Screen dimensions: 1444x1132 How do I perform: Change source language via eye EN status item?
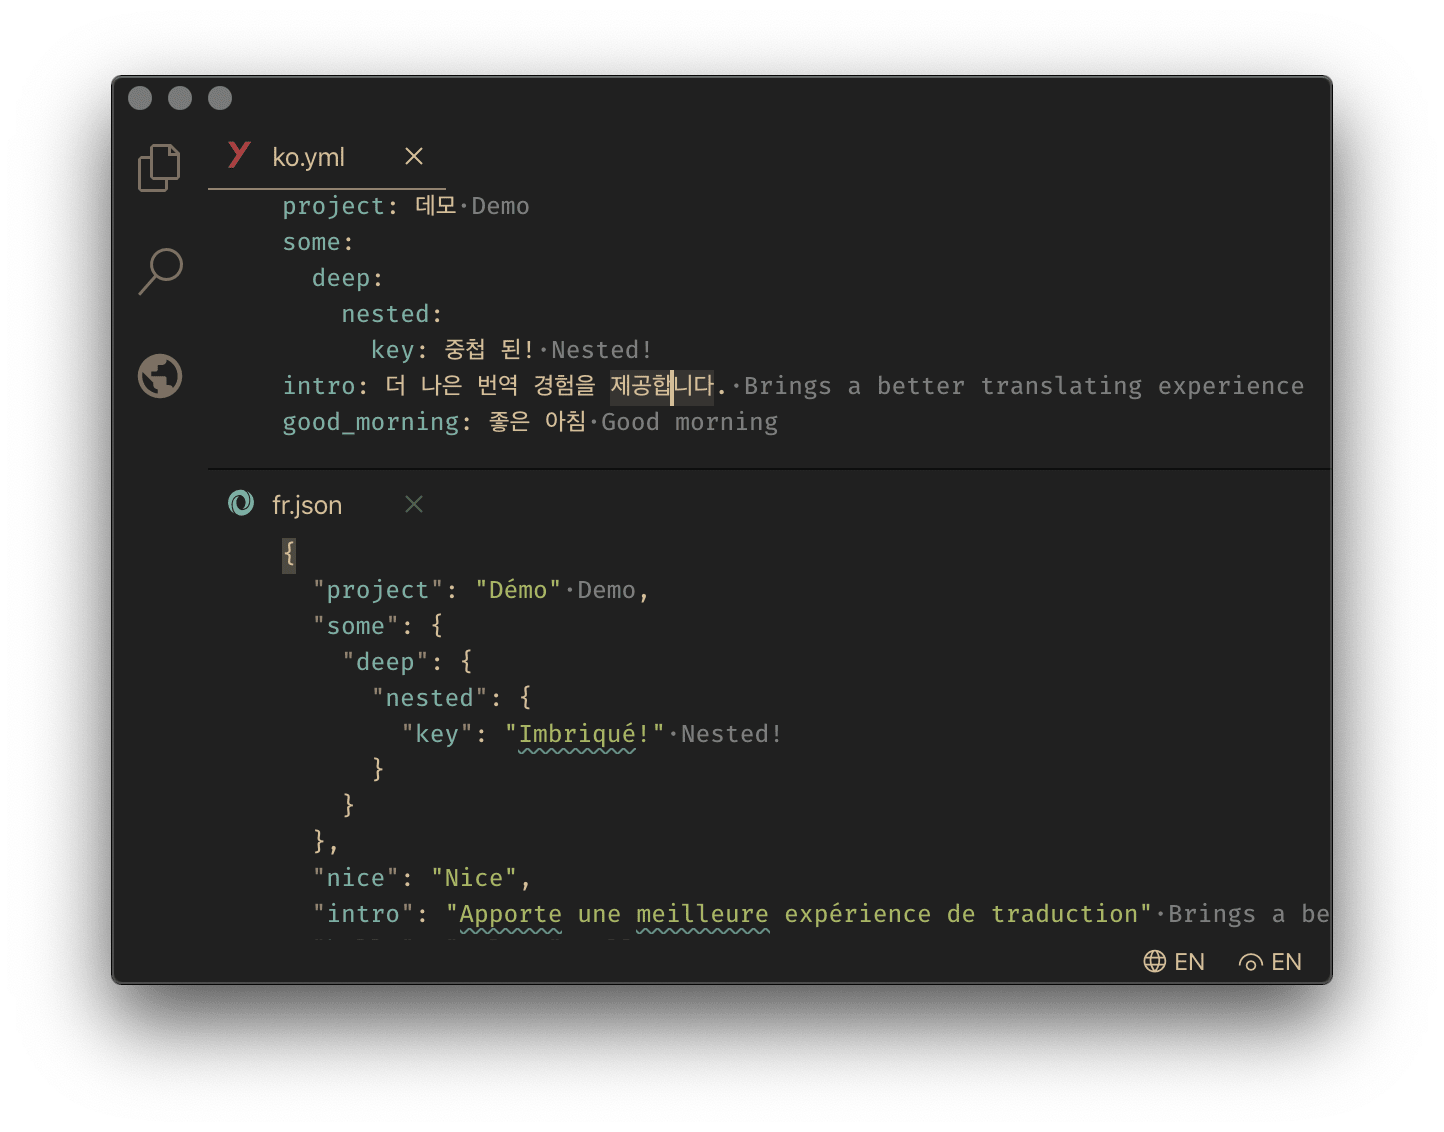[1270, 962]
